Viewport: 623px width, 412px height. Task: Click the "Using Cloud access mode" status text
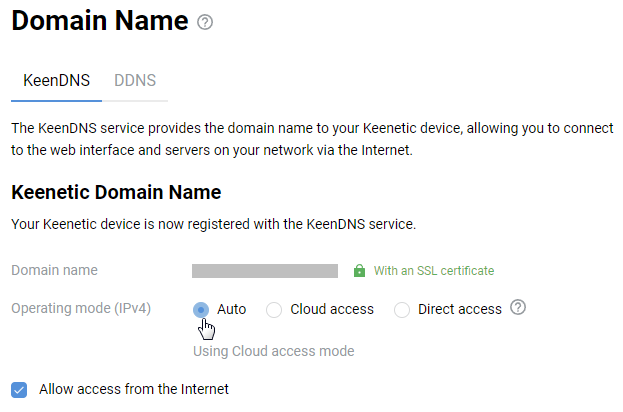click(x=273, y=351)
